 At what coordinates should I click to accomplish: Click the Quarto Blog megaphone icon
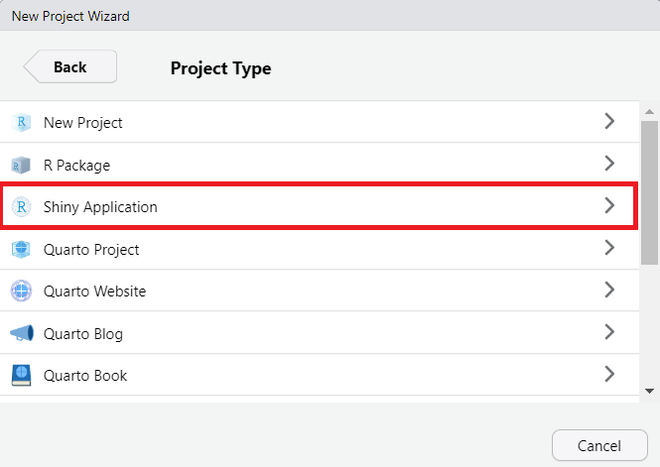pyautogui.click(x=21, y=333)
